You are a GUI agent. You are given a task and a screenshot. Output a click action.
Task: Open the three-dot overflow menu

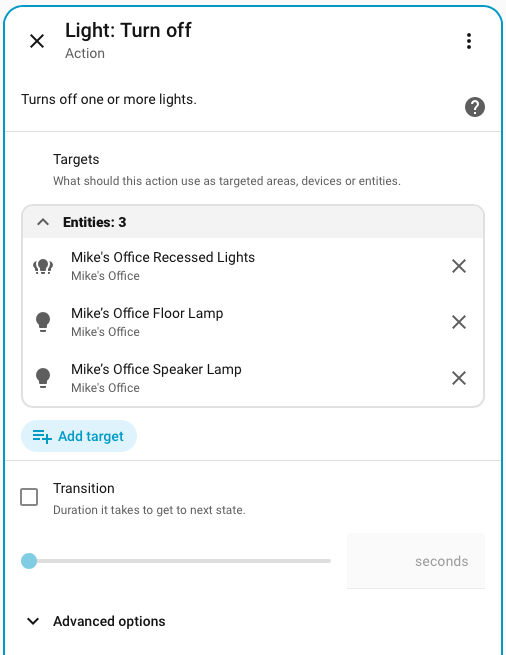pos(469,41)
